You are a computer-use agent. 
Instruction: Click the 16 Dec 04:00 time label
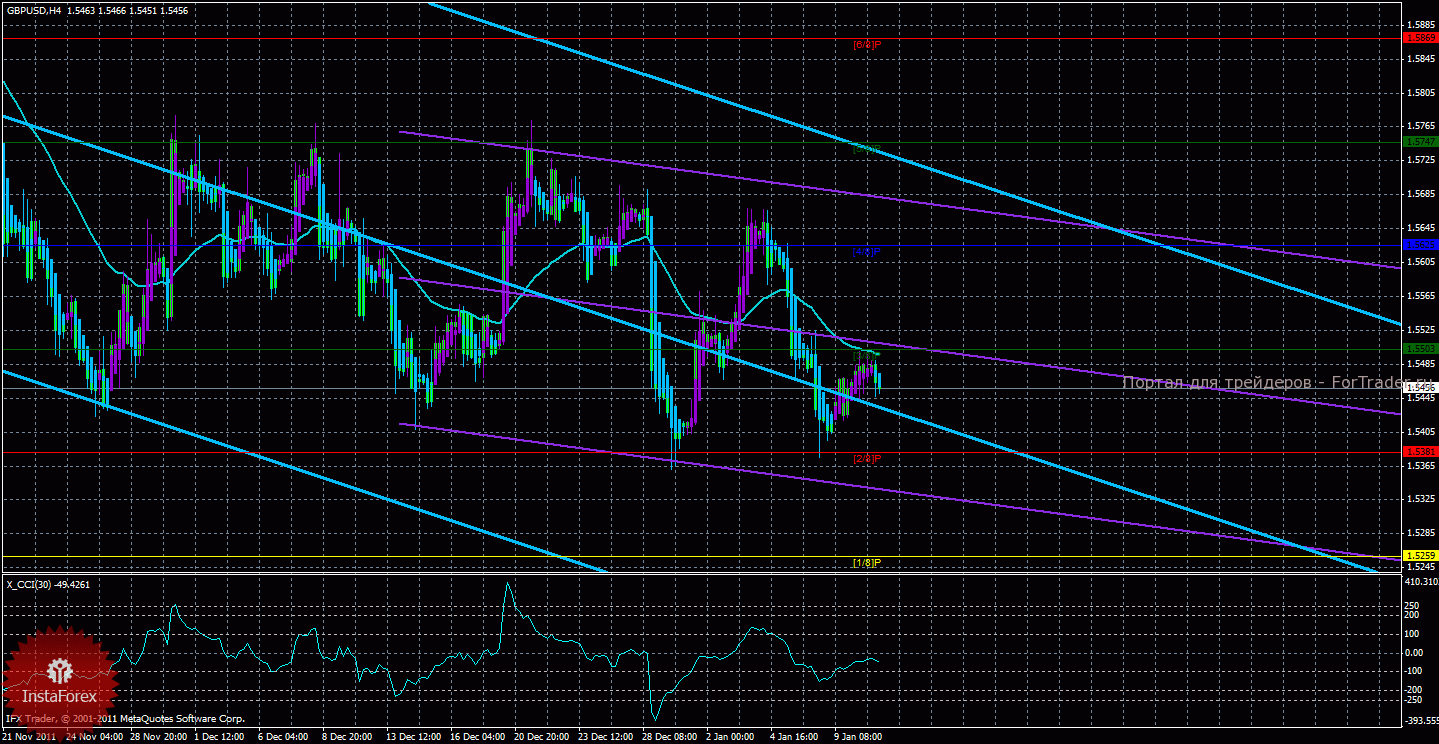479,737
